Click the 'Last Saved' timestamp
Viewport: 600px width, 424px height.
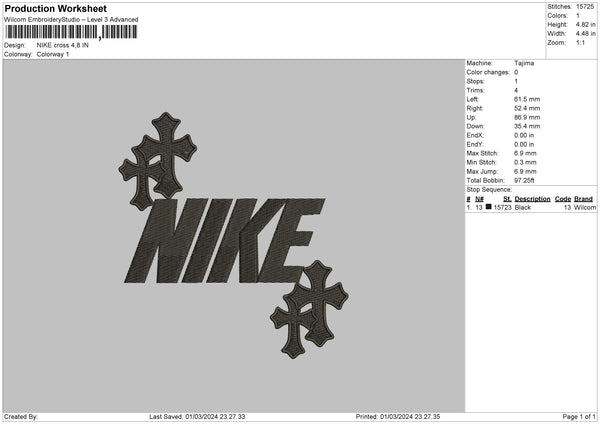click(x=197, y=417)
